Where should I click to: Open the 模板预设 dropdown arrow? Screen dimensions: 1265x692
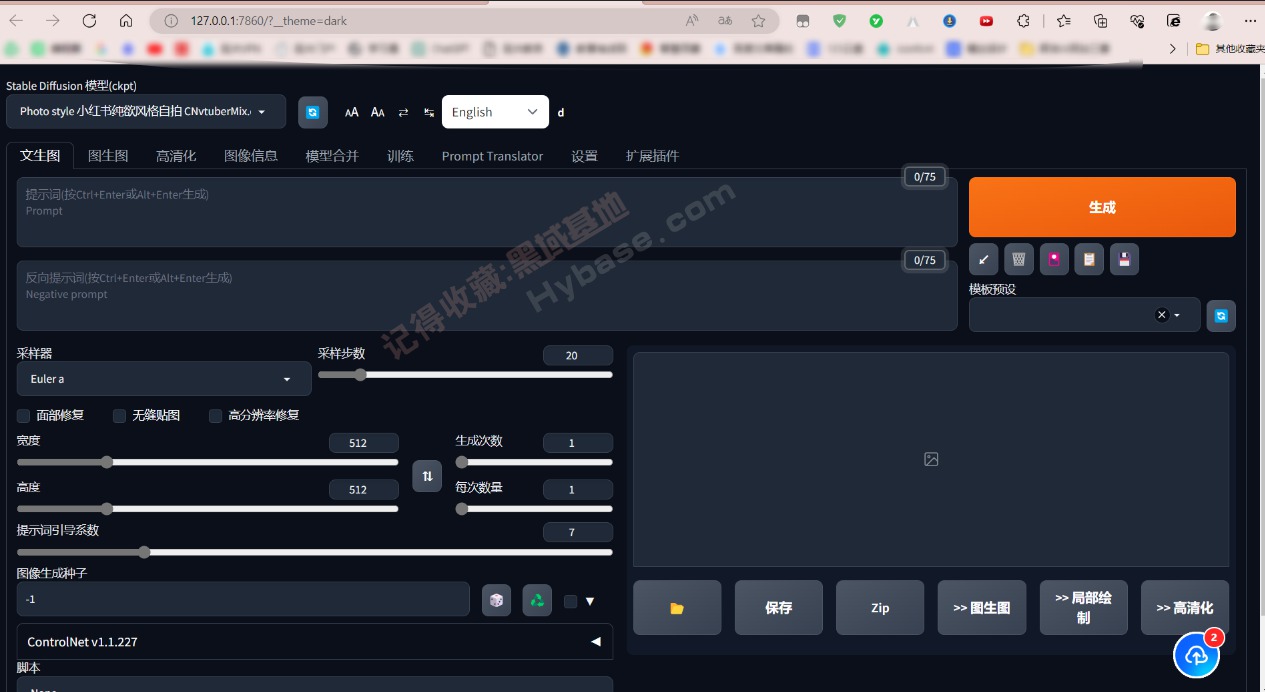click(1177, 315)
